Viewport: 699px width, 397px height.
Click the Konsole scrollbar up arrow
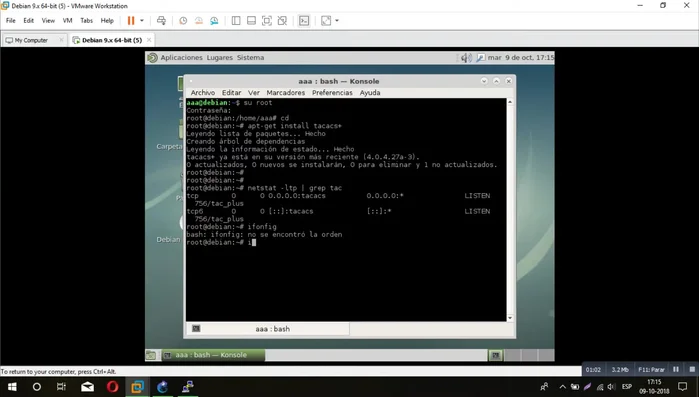(x=510, y=102)
